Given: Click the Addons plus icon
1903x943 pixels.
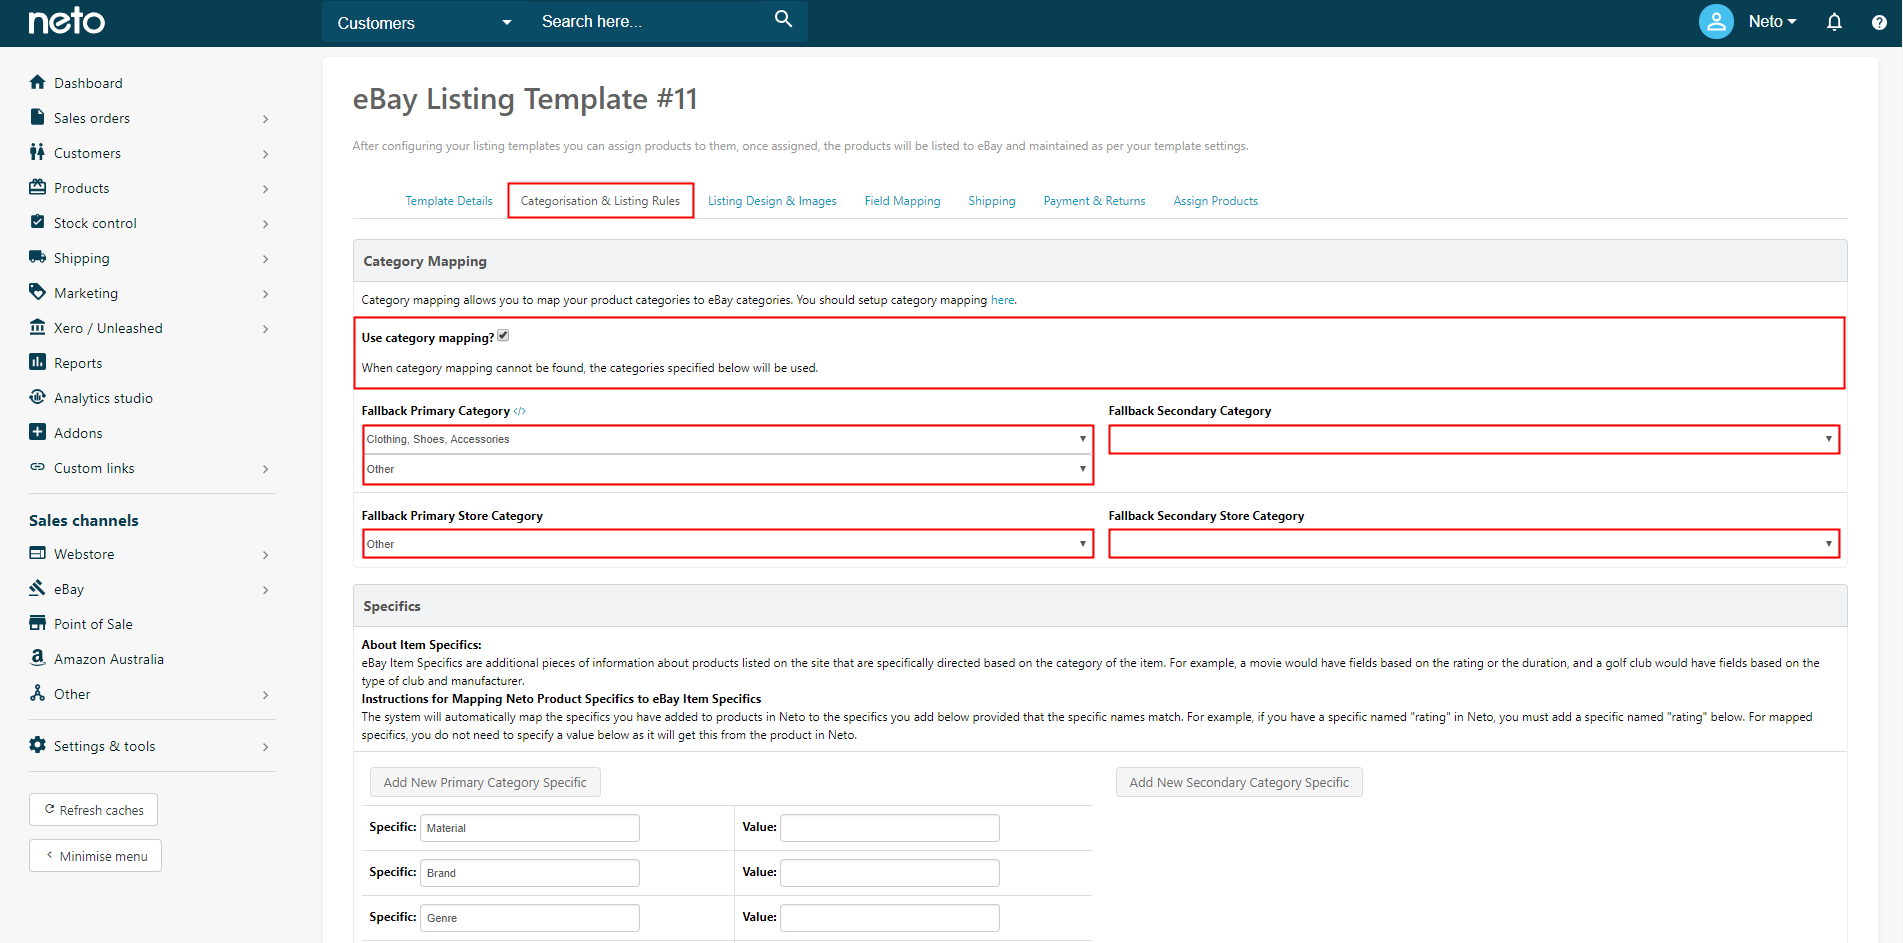Looking at the screenshot, I should pos(38,432).
